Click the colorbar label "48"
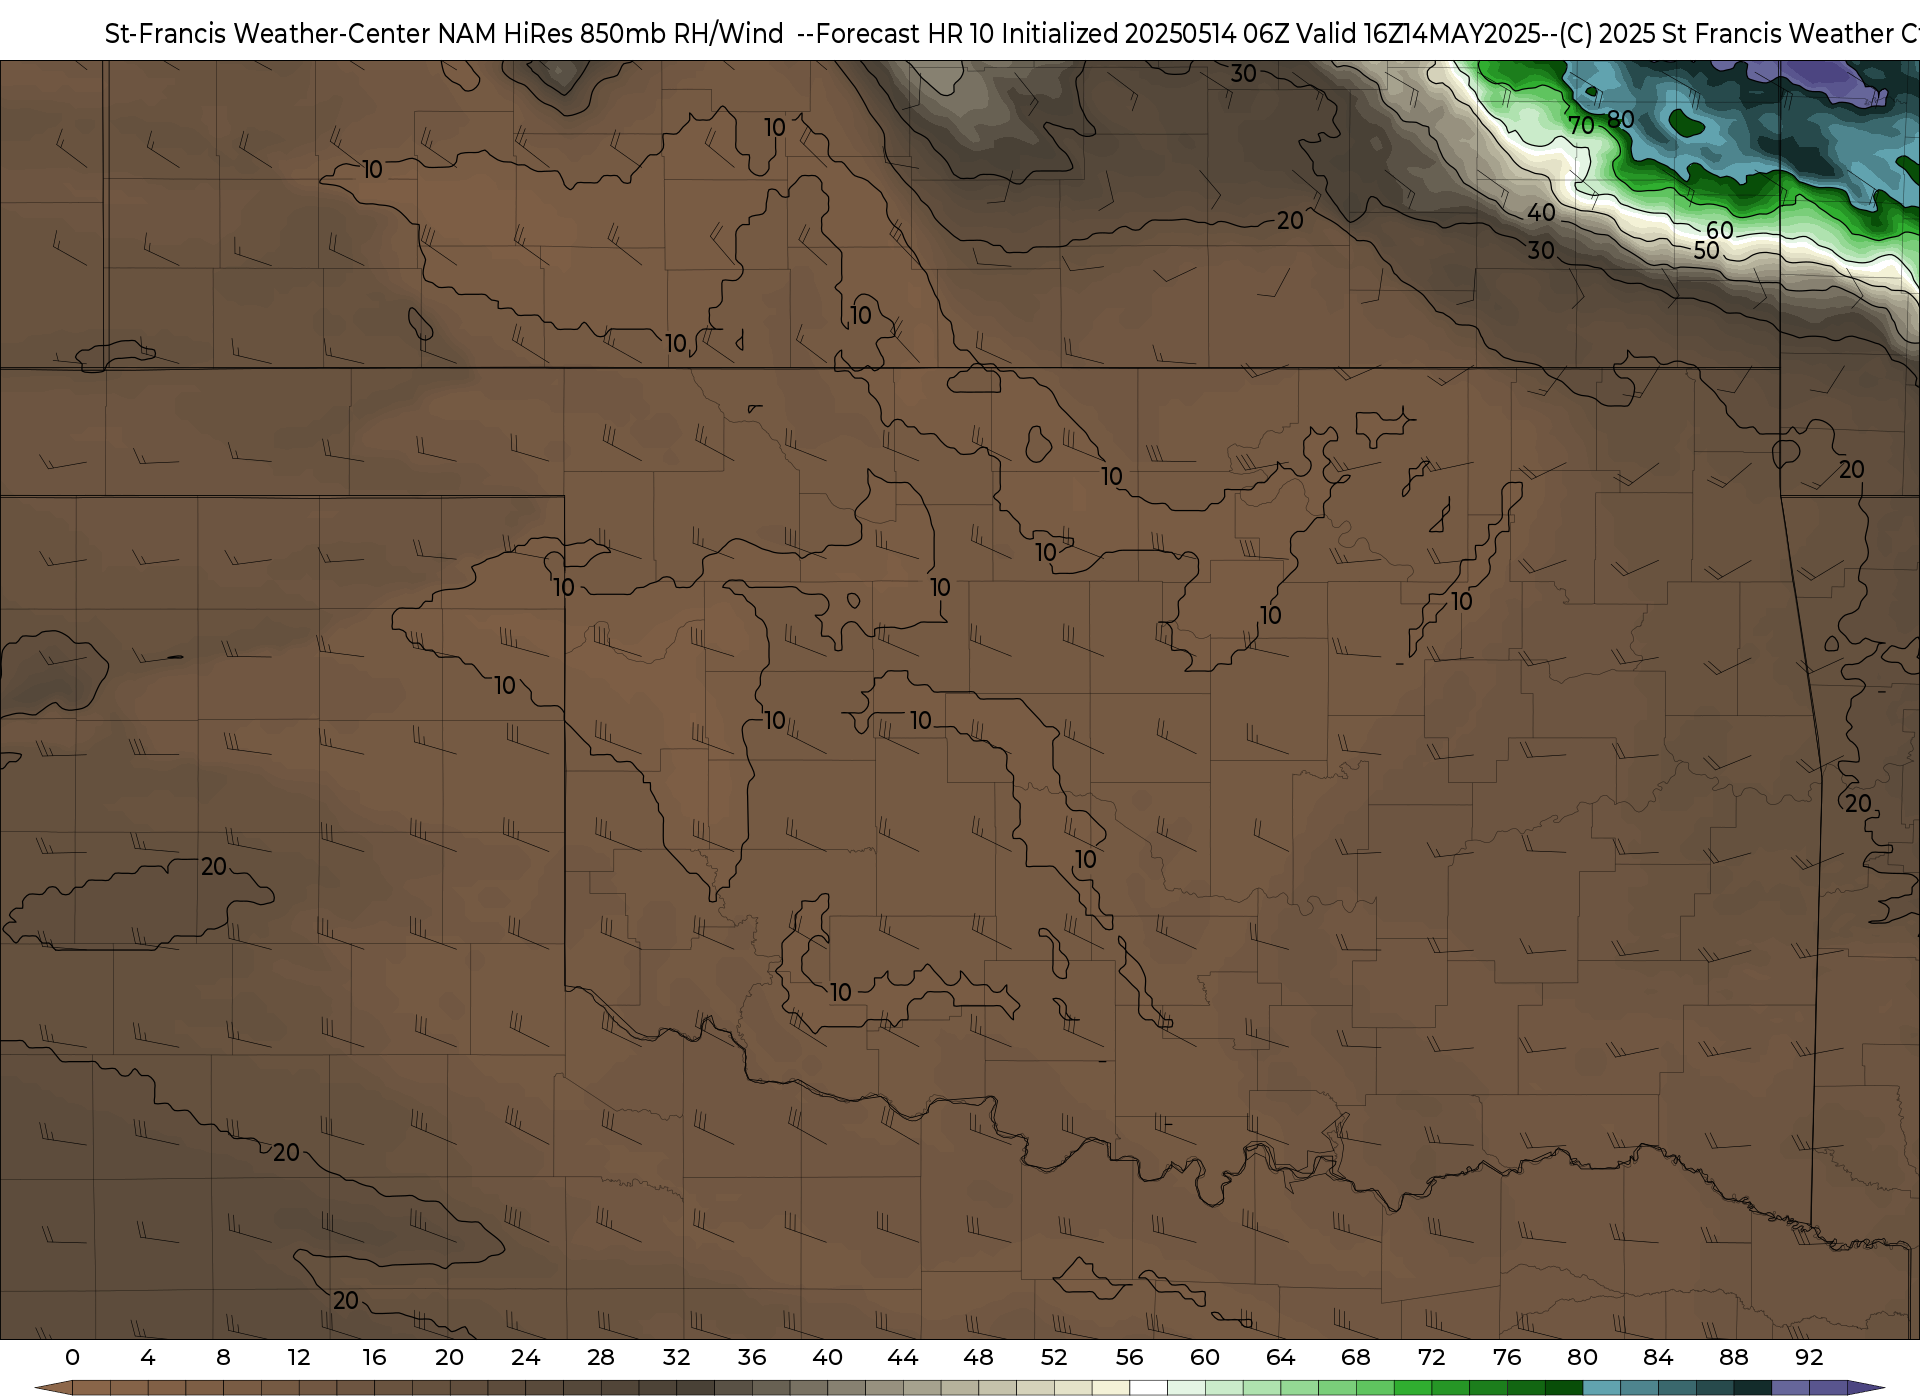 (x=978, y=1357)
